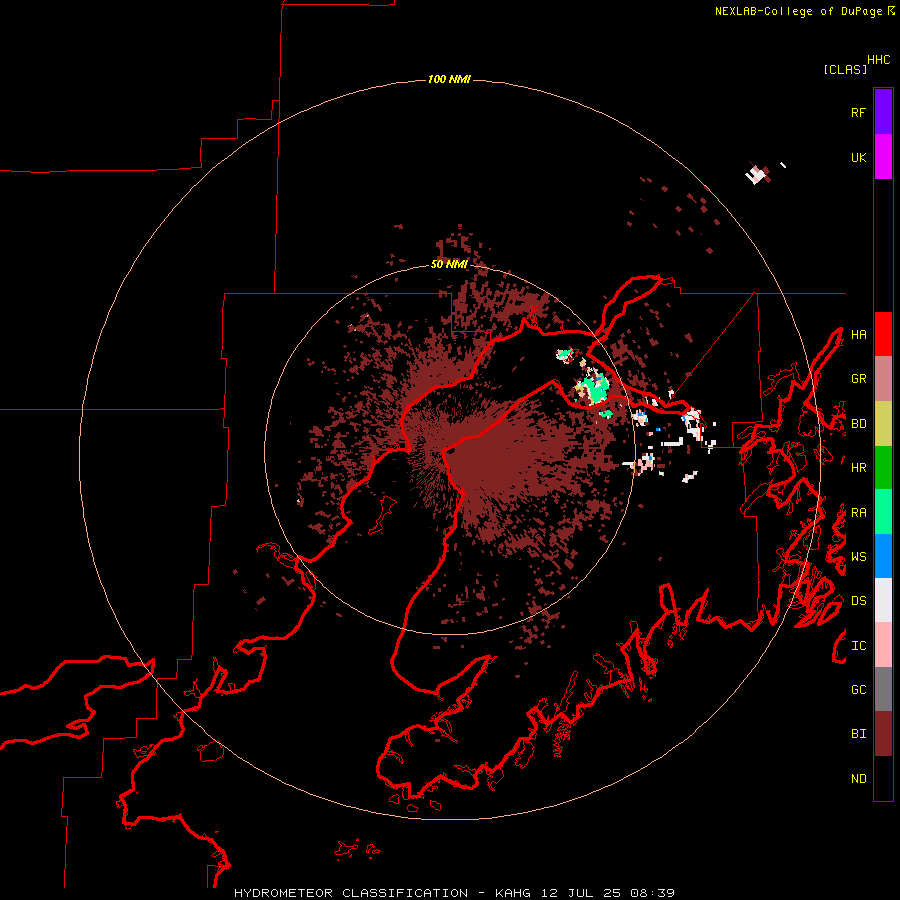This screenshot has width=900, height=900.
Task: Select the GR dusty-pink legend swatch
Action: pyautogui.click(x=883, y=379)
